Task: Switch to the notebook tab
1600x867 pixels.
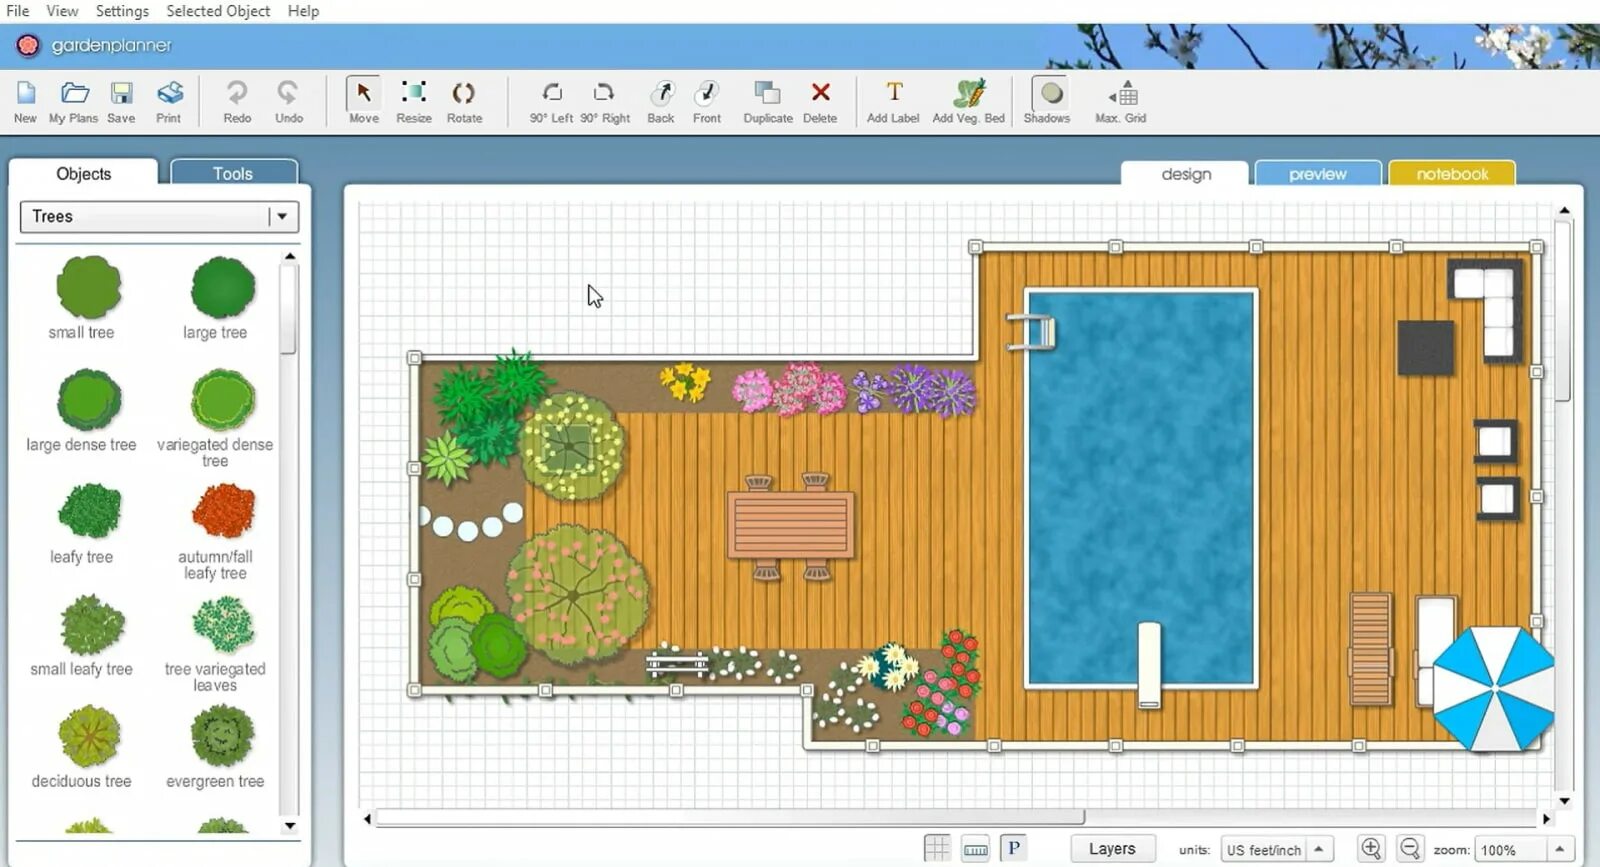Action: 1452,174
